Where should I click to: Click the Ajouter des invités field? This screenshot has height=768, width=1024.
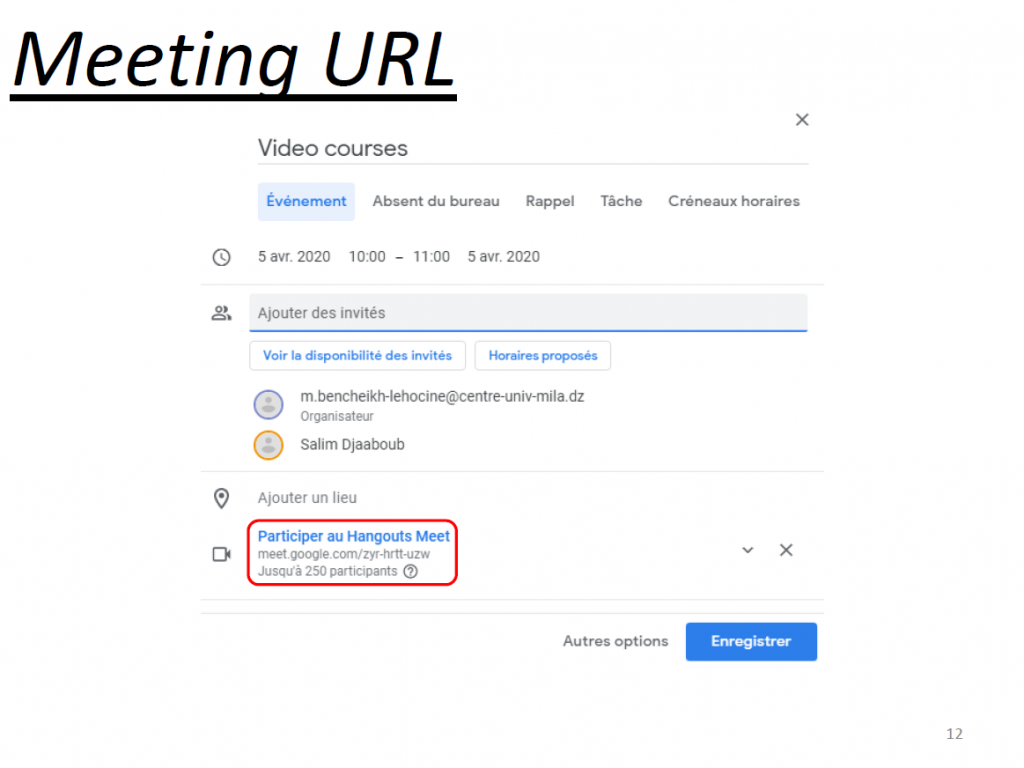tap(528, 313)
